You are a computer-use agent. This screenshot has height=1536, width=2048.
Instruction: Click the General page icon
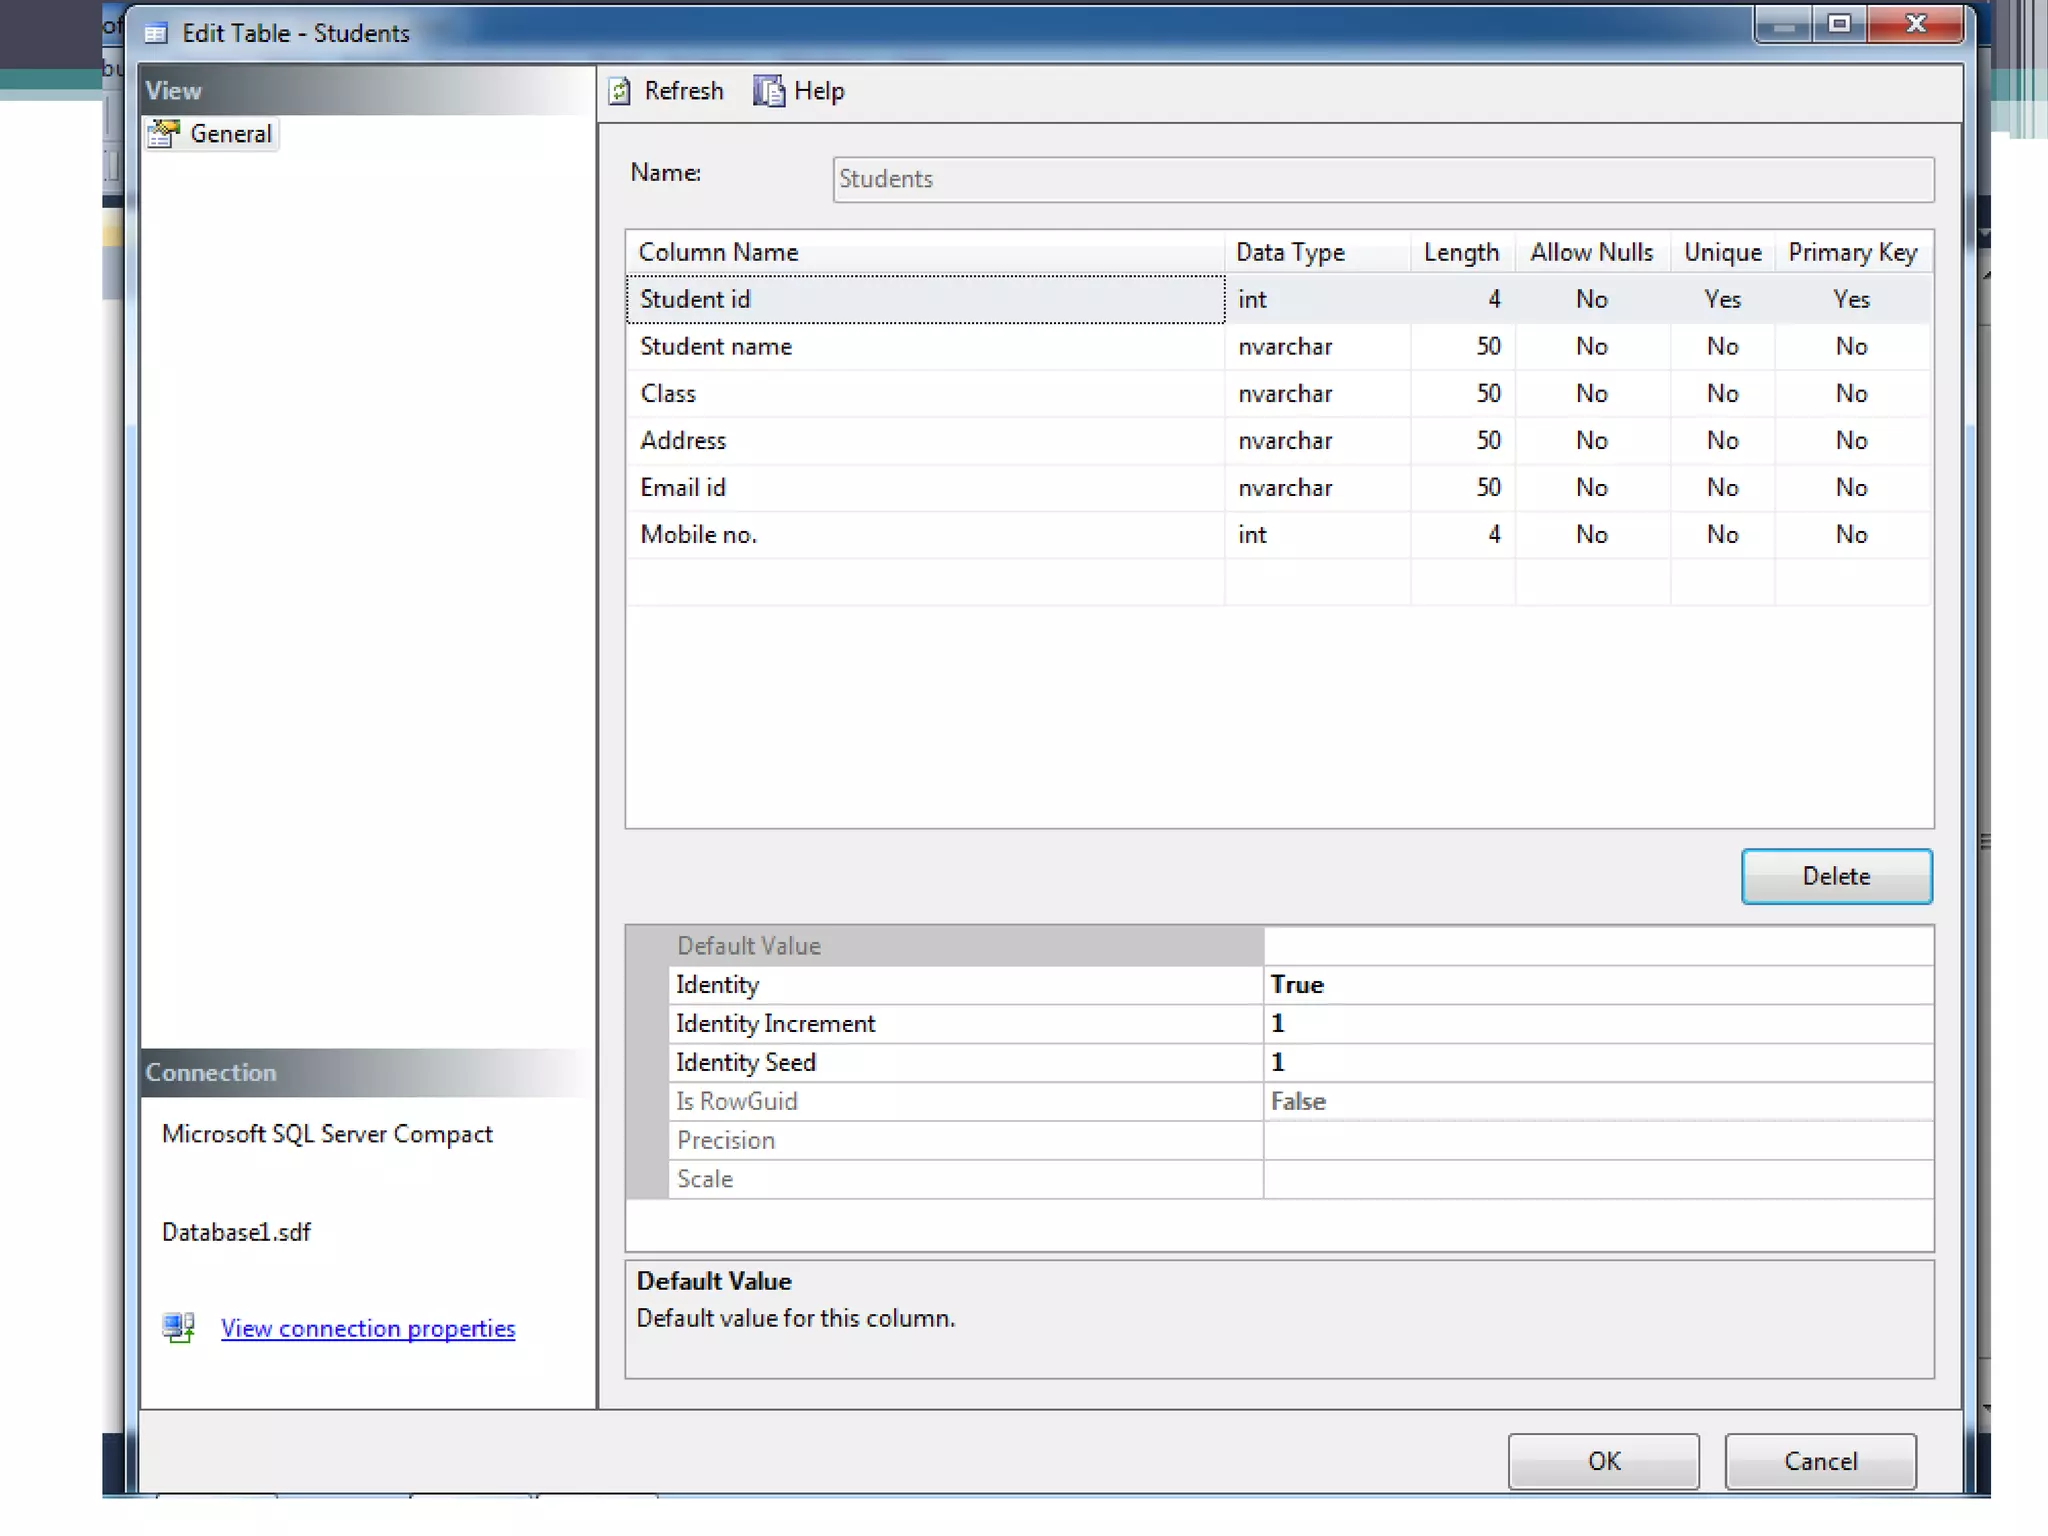(x=163, y=133)
